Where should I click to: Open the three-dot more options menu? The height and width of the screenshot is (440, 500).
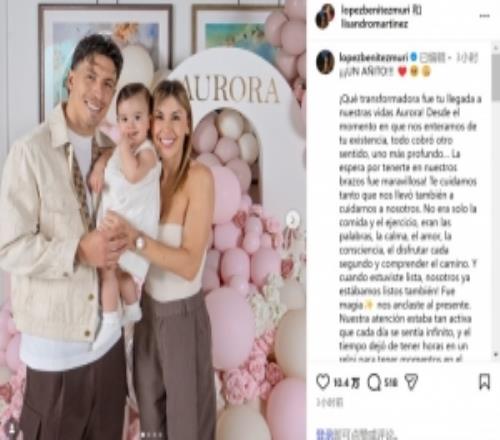[x=484, y=16]
